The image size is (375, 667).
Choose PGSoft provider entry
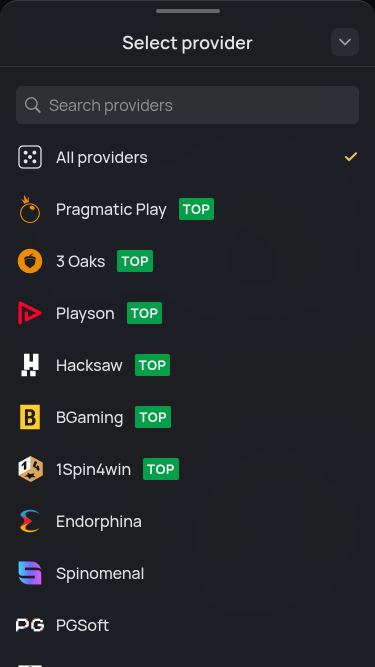[x=188, y=625]
